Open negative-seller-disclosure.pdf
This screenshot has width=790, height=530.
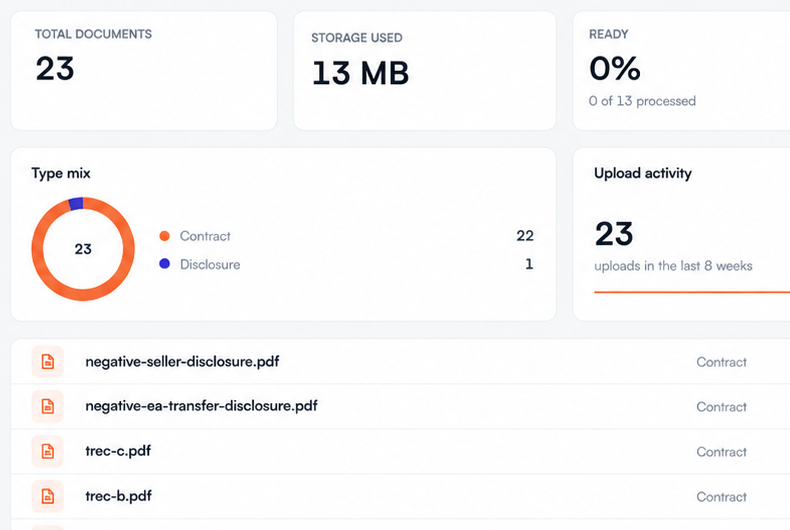(182, 362)
